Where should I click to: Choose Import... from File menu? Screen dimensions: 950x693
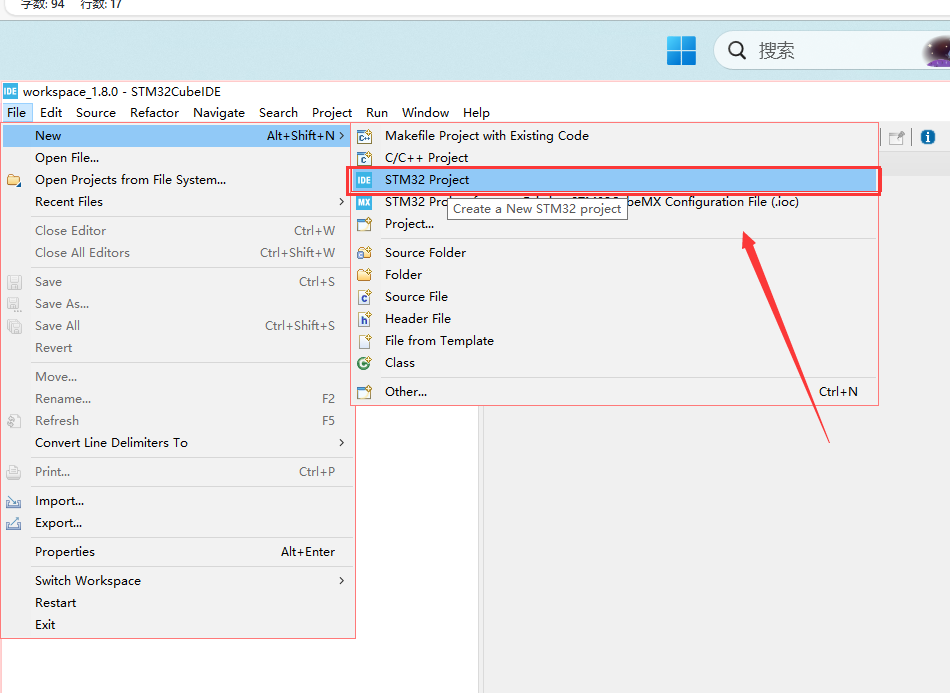[x=178, y=501]
